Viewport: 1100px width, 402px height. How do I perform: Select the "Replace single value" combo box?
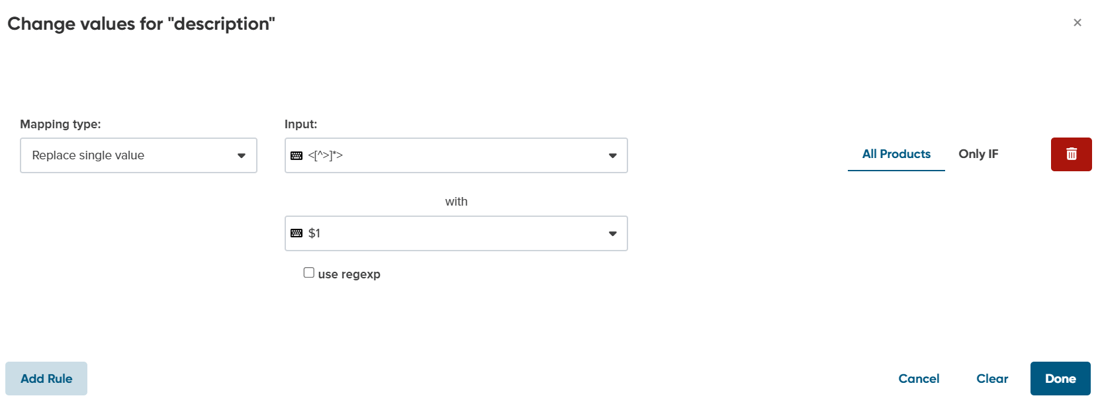click(139, 156)
